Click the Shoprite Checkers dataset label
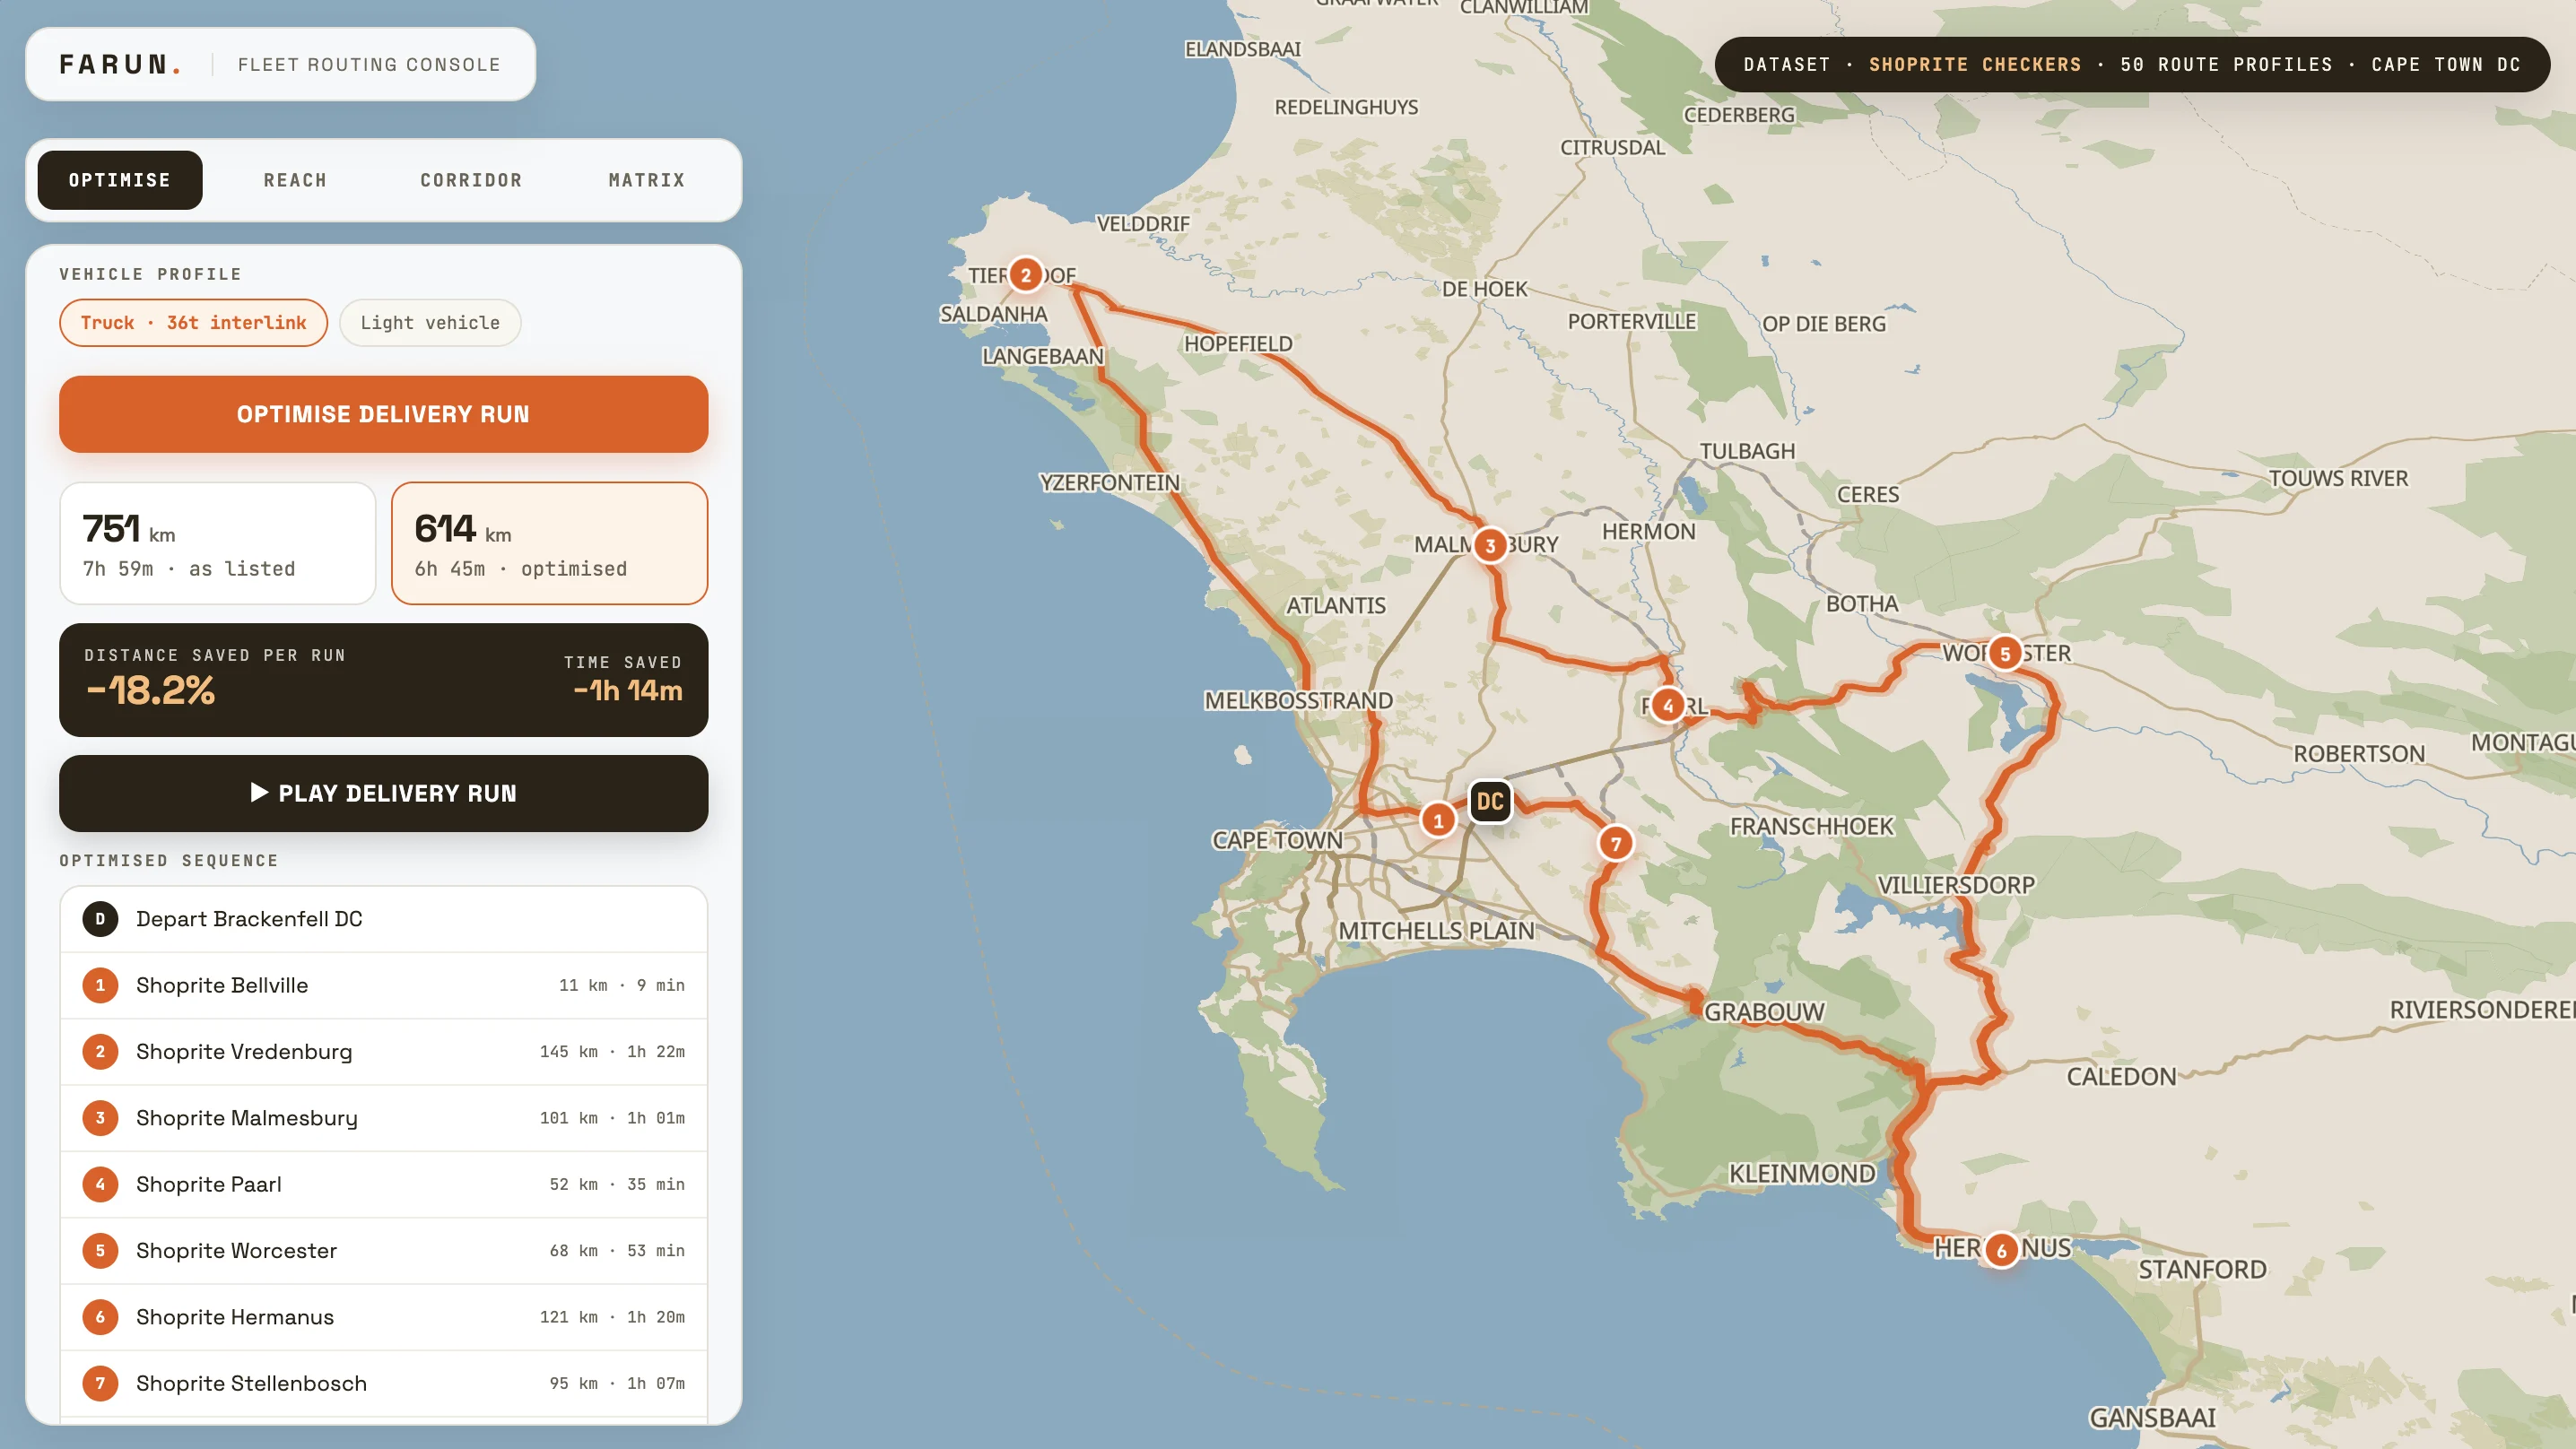Image resolution: width=2576 pixels, height=1449 pixels. [x=1975, y=64]
